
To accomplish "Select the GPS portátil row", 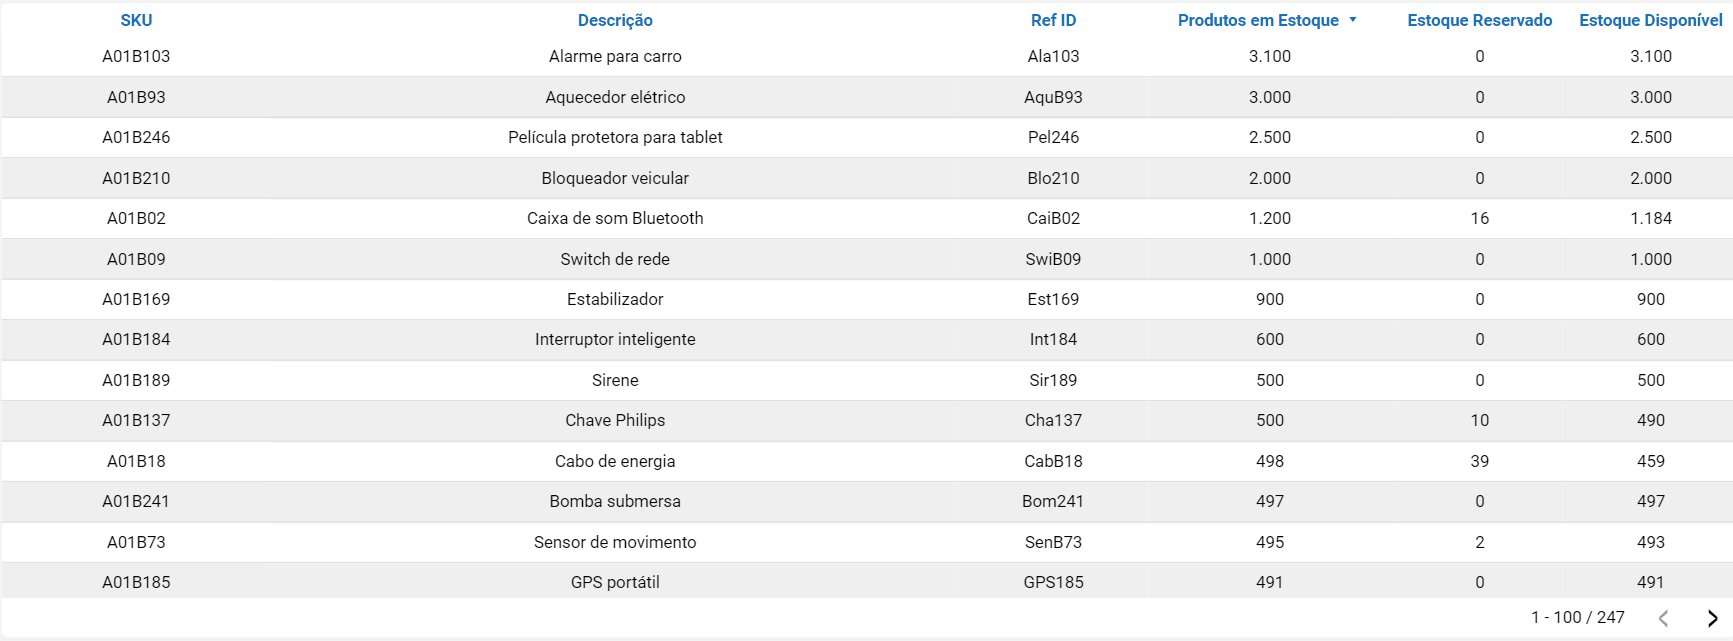I will [x=614, y=581].
